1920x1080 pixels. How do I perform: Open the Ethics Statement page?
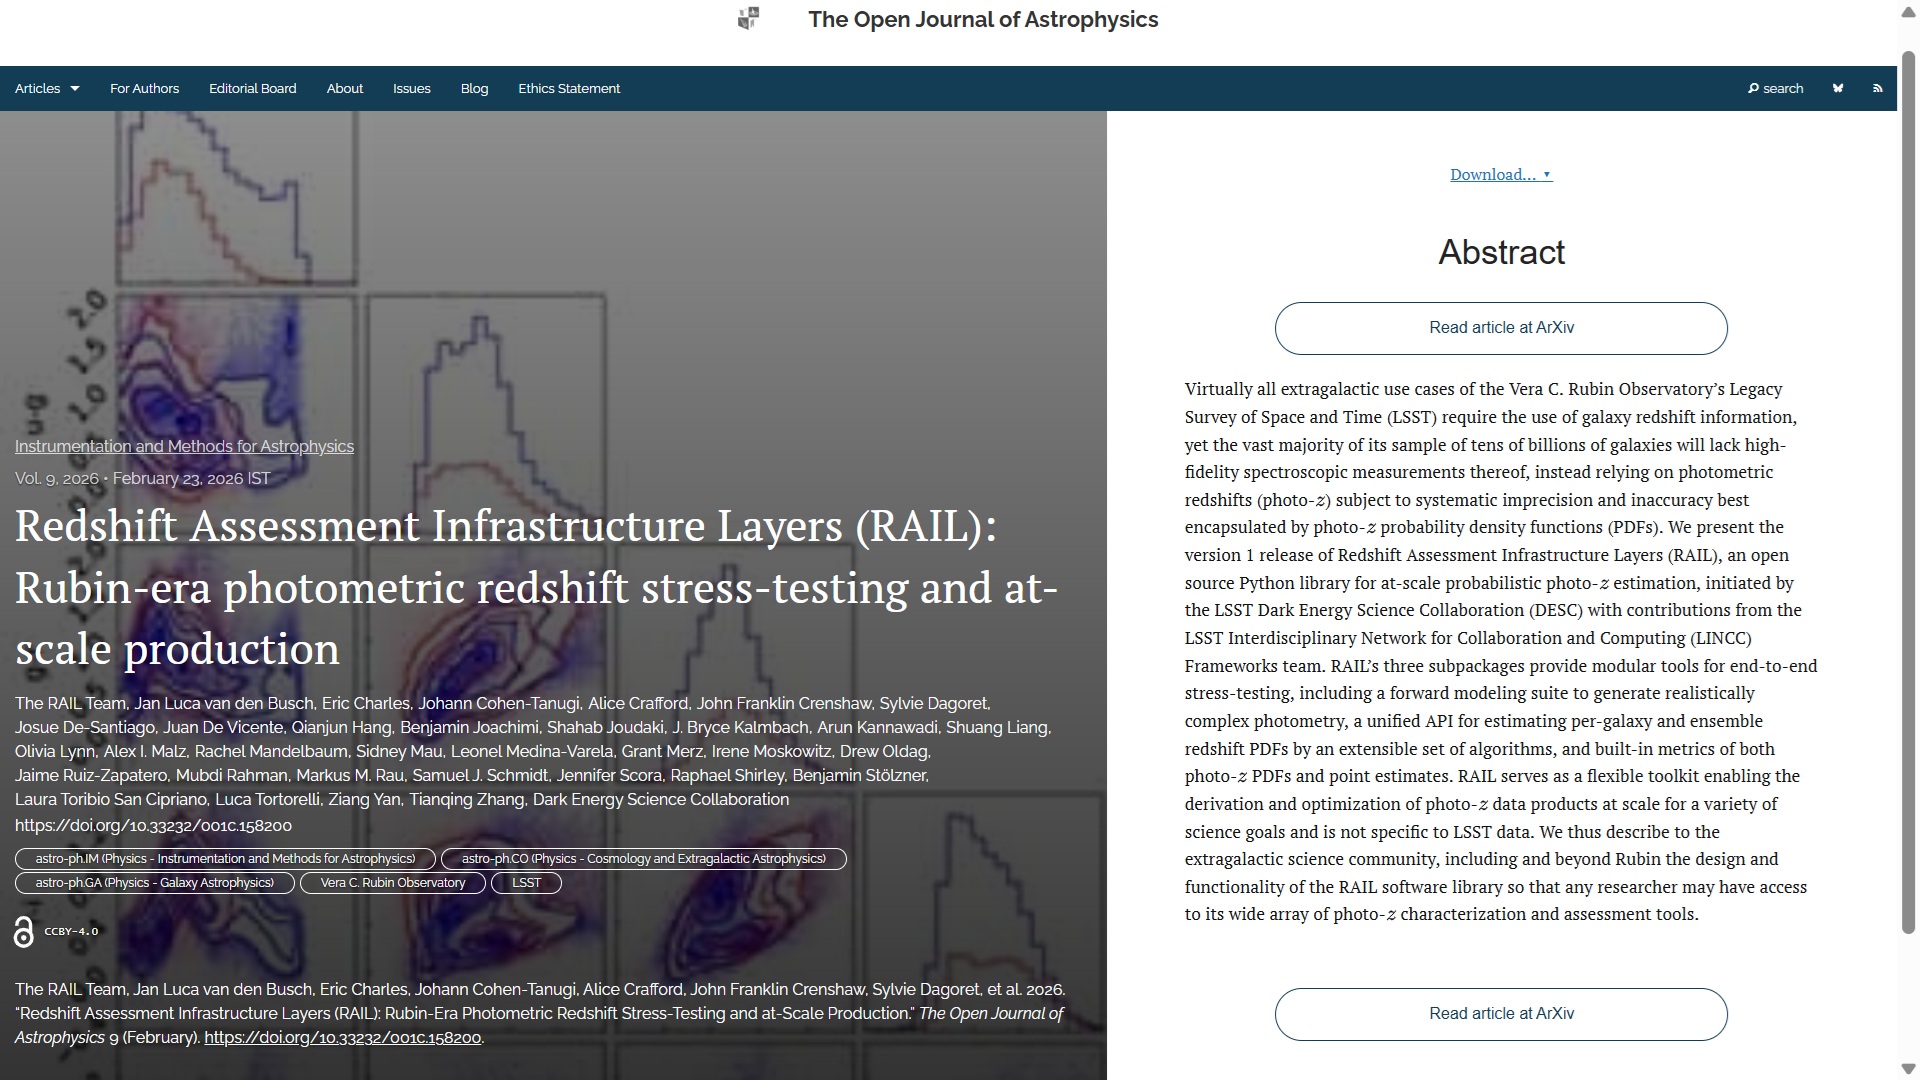(568, 88)
